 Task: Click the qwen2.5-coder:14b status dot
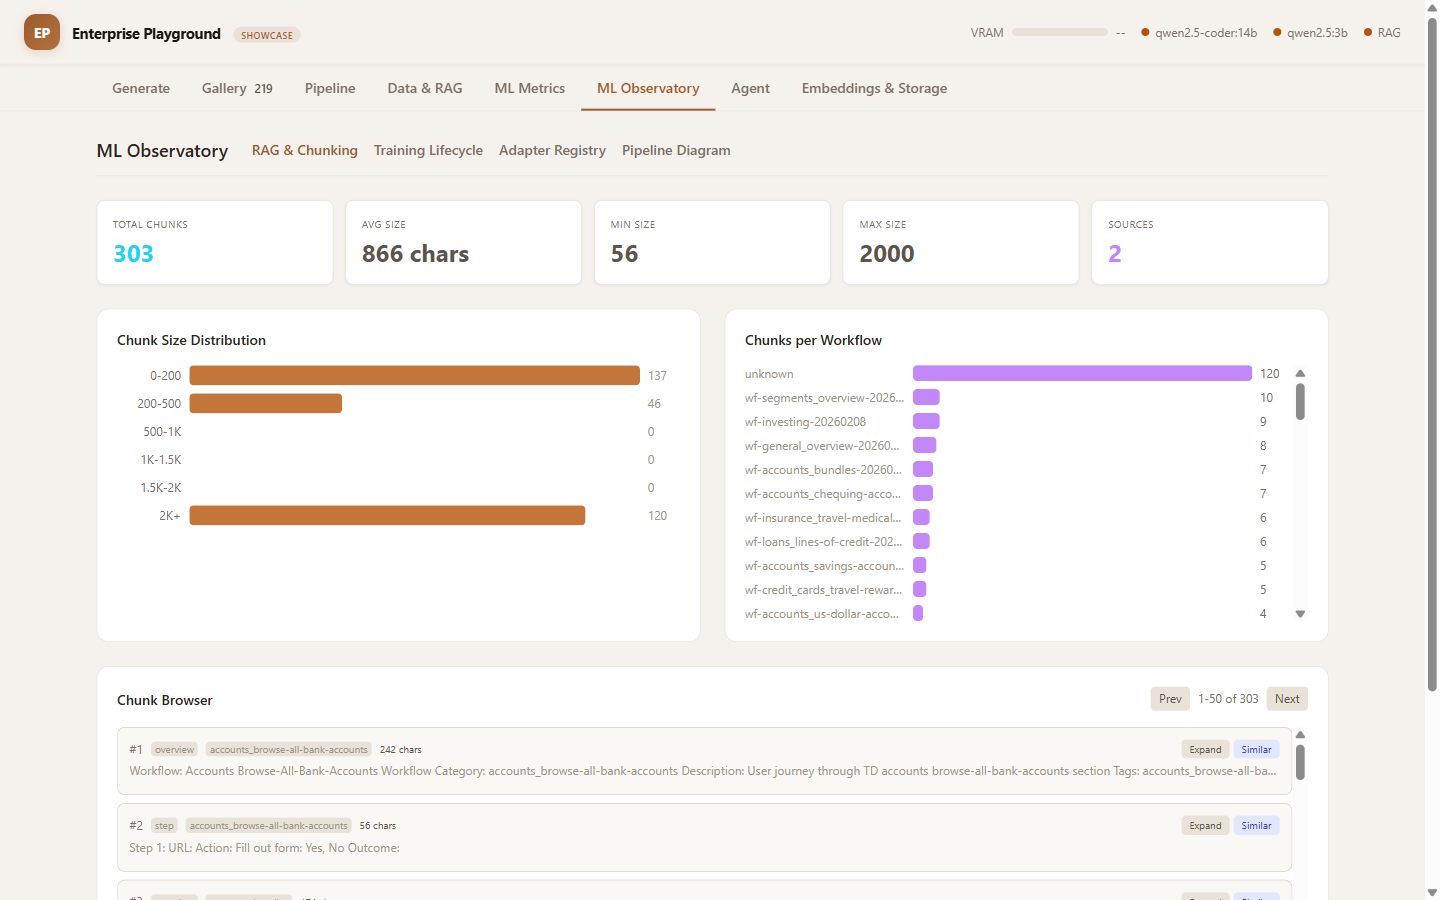[x=1145, y=33]
